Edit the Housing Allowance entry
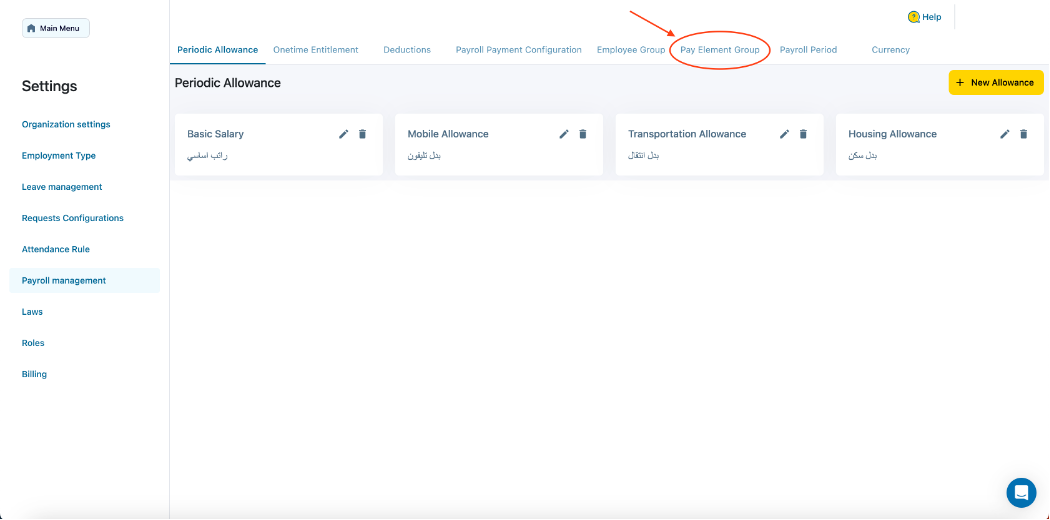 click(x=1005, y=134)
